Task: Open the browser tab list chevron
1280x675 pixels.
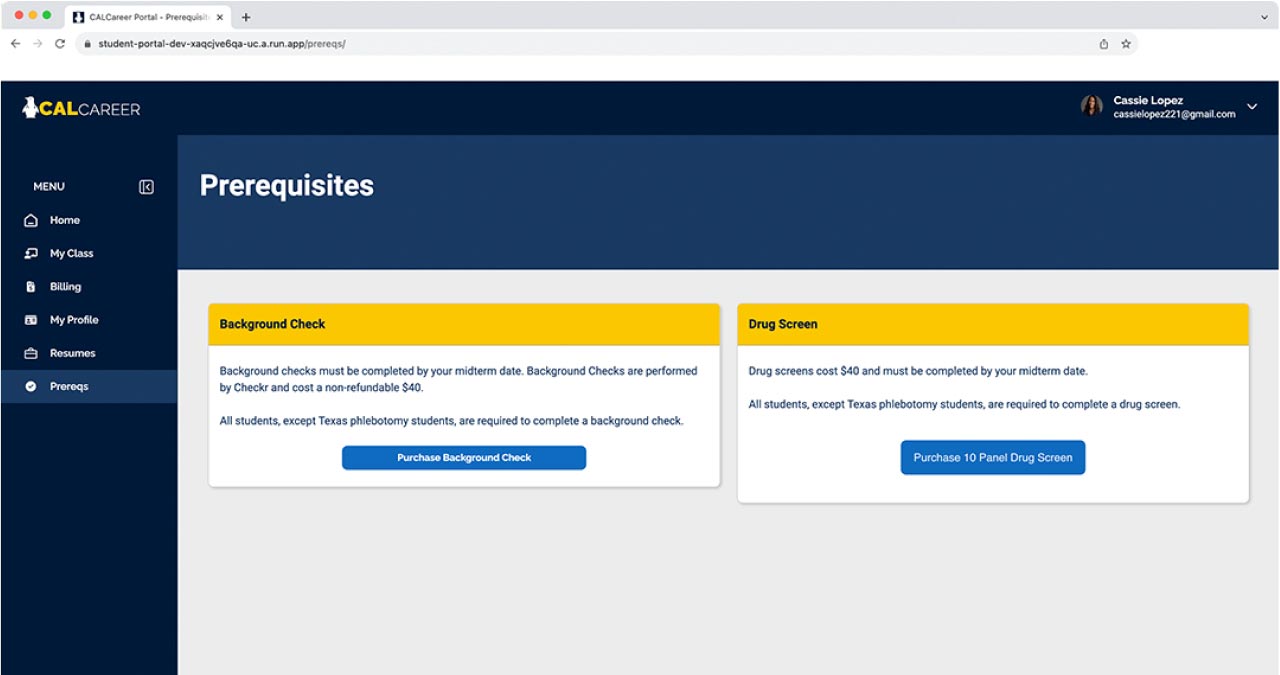Action: point(1264,17)
